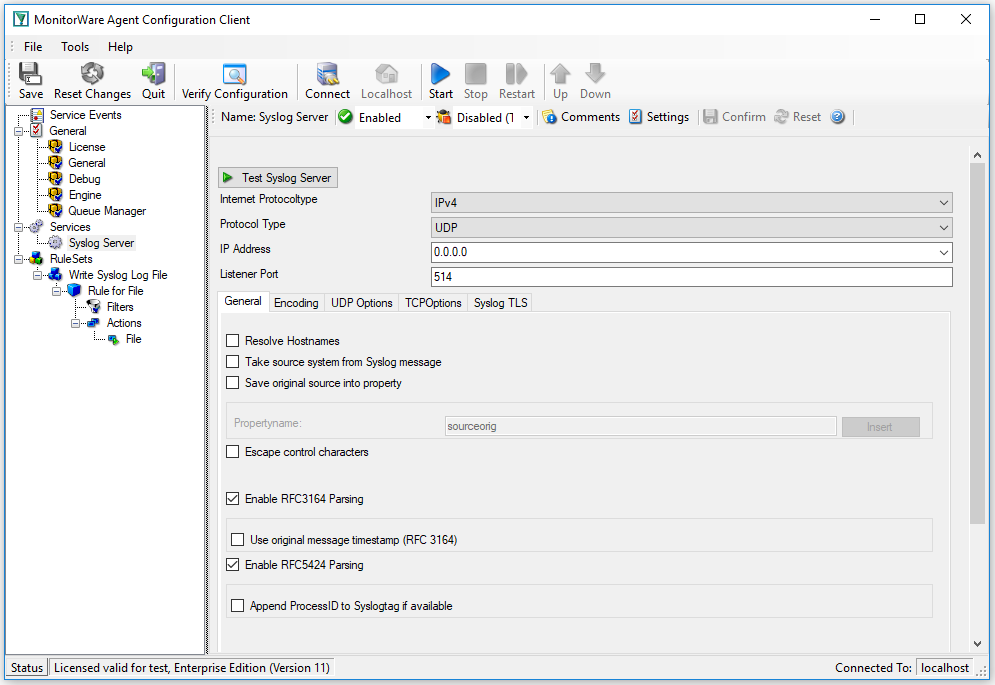This screenshot has width=995, height=685.
Task: Click the blue help question mark icon
Action: click(838, 117)
